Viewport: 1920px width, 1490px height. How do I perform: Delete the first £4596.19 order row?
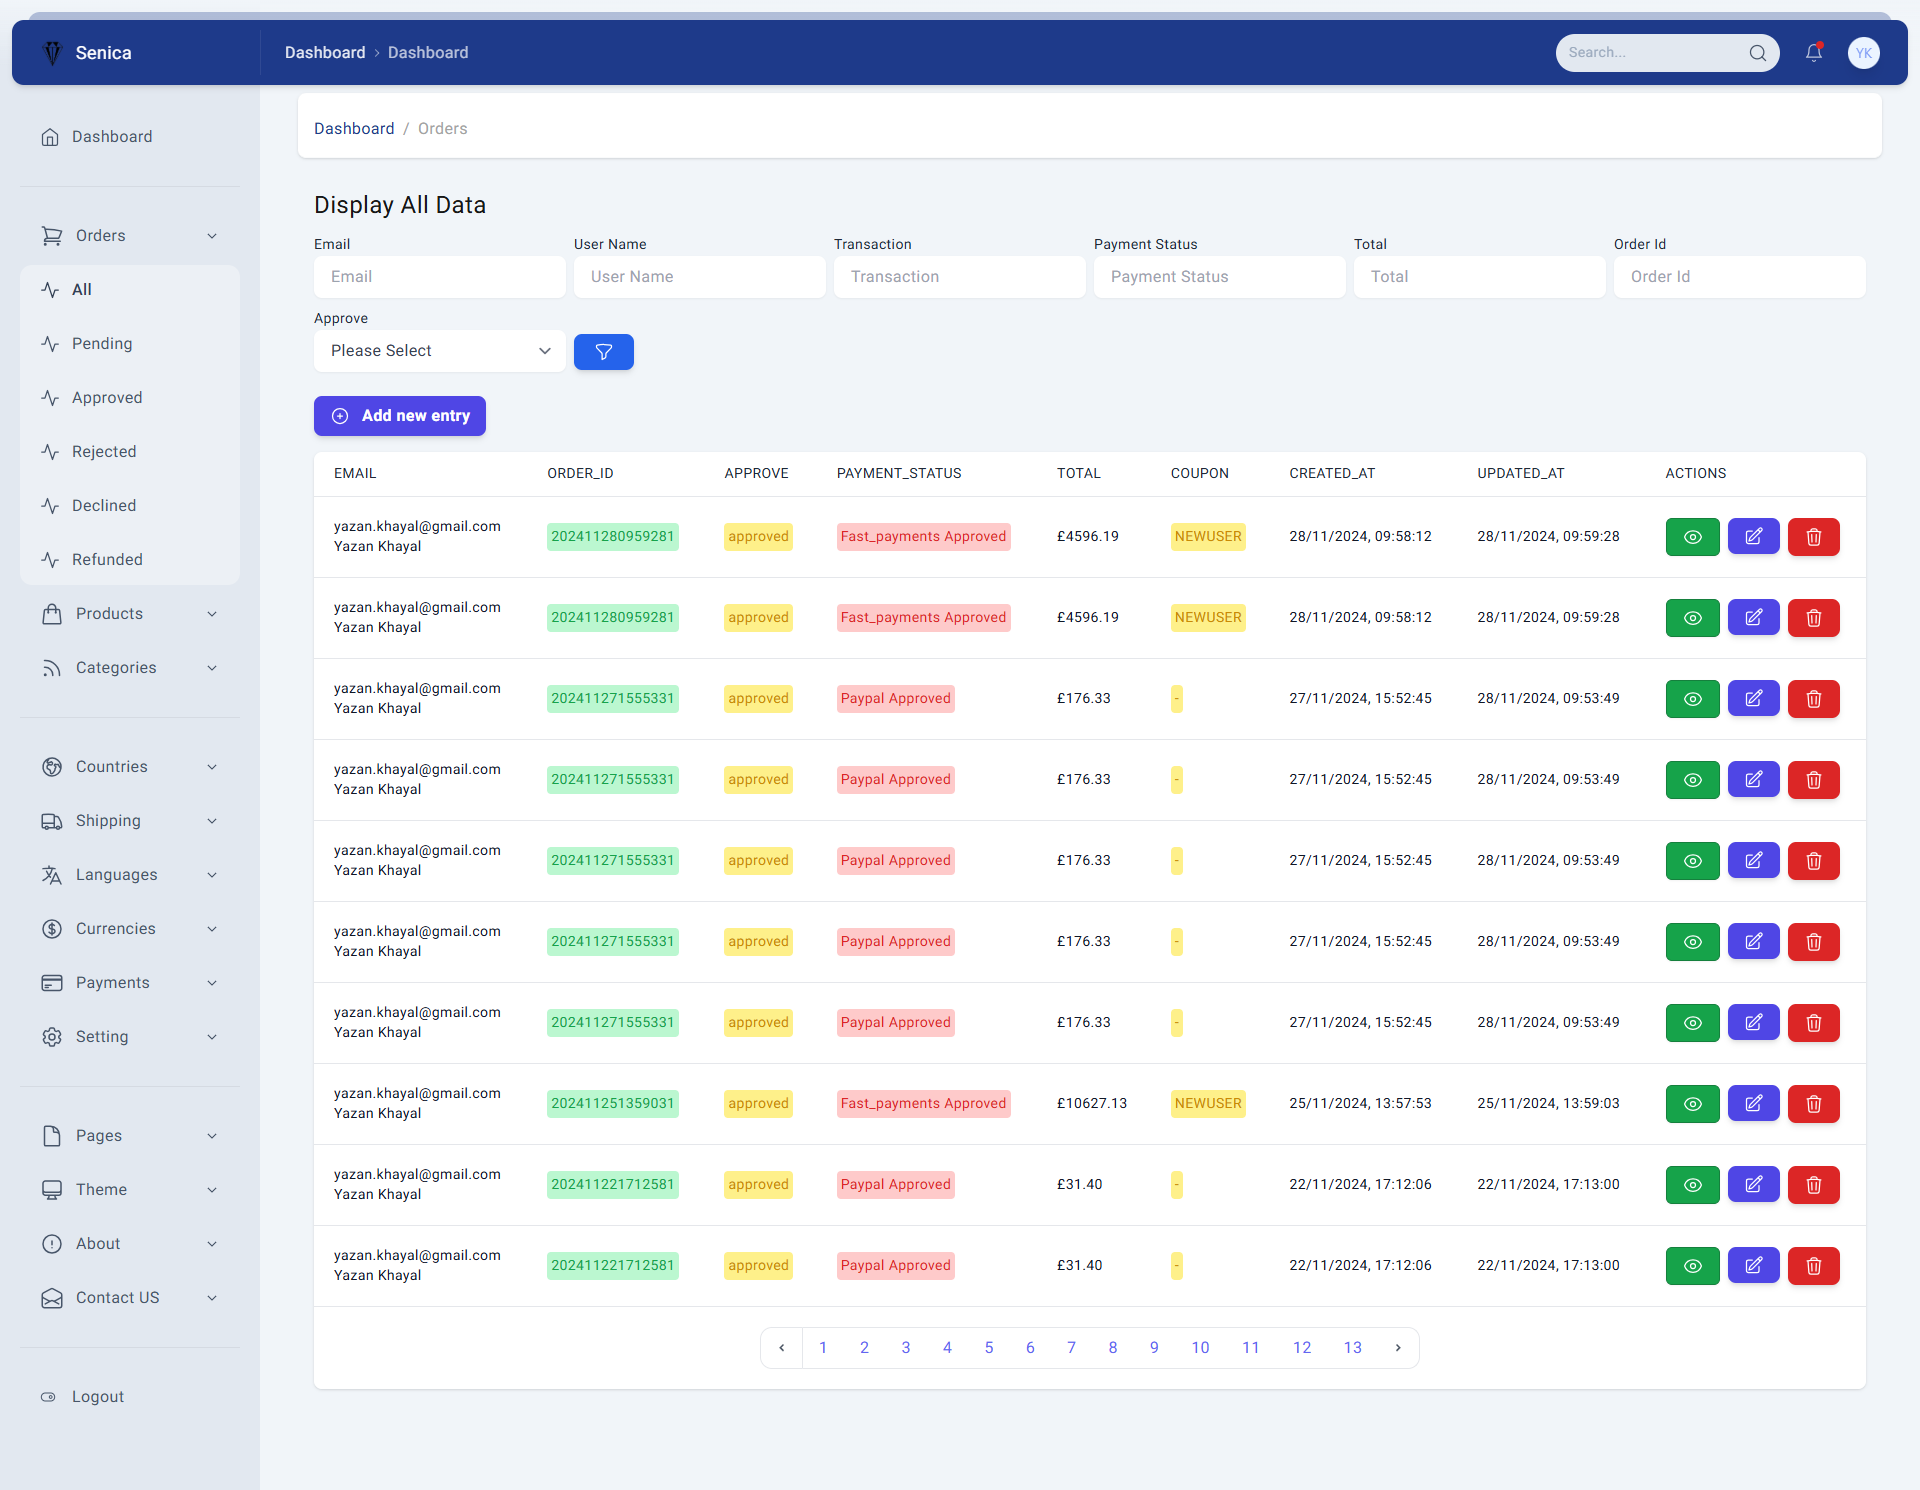1814,537
